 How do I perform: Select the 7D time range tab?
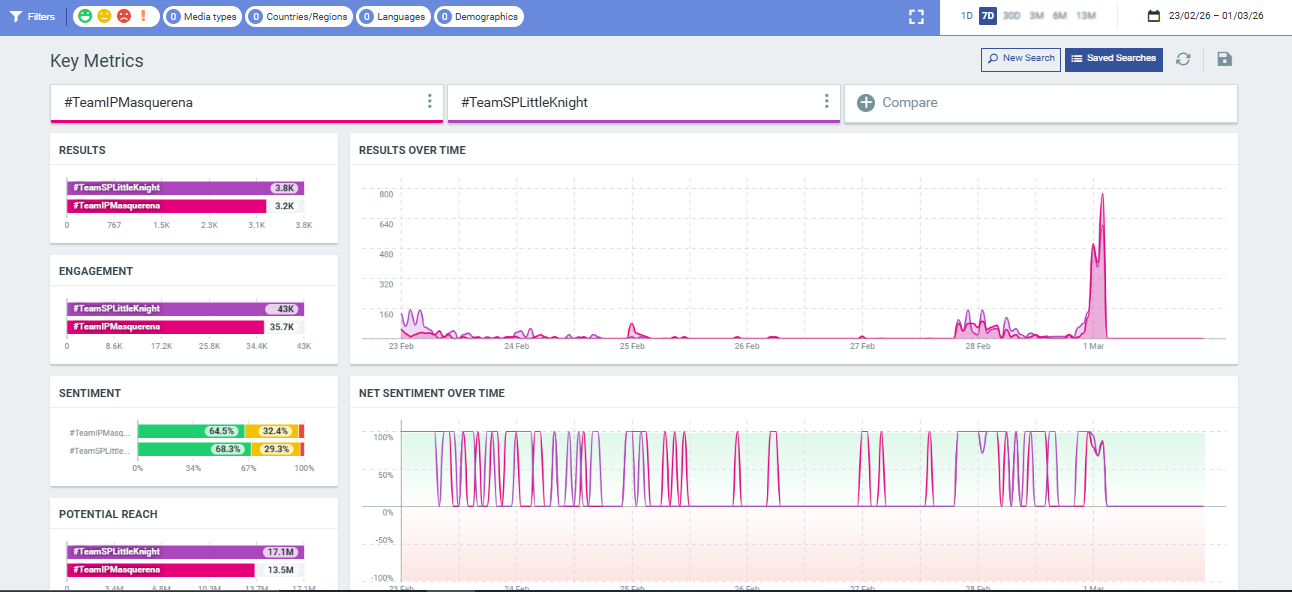[x=988, y=16]
